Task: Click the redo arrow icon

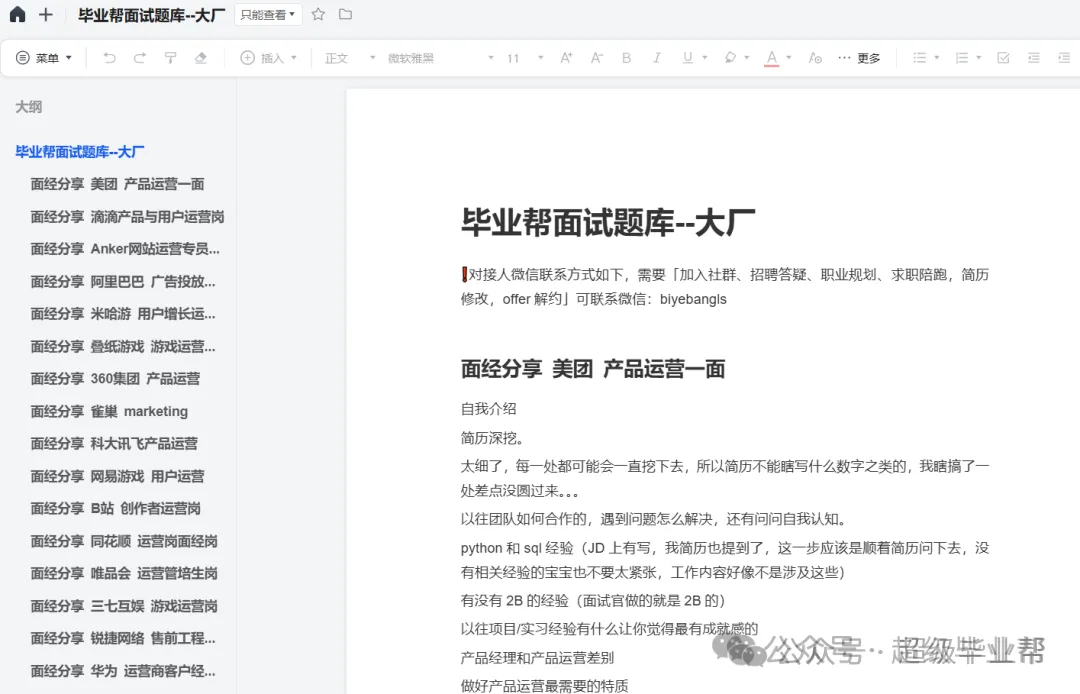Action: pyautogui.click(x=140, y=58)
